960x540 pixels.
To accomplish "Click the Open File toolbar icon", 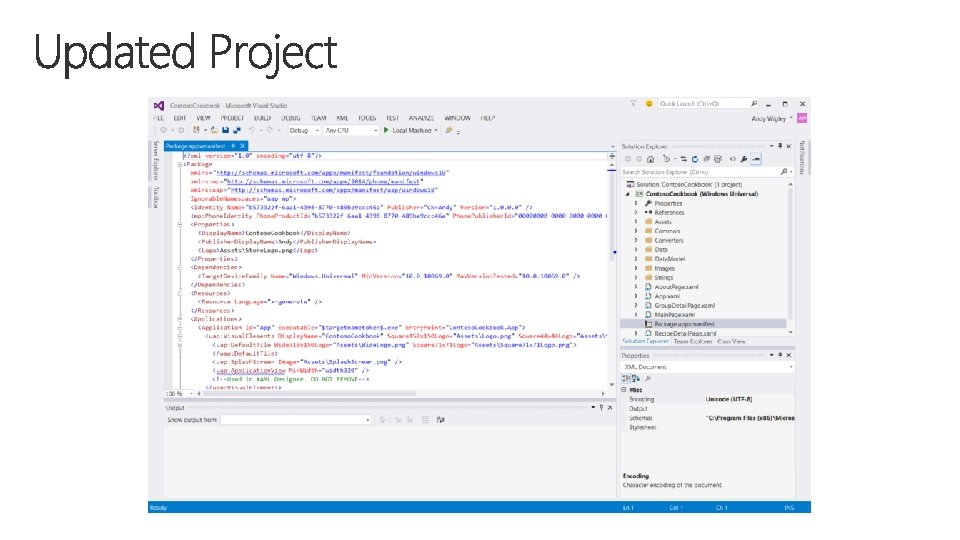I will pyautogui.click(x=214, y=130).
